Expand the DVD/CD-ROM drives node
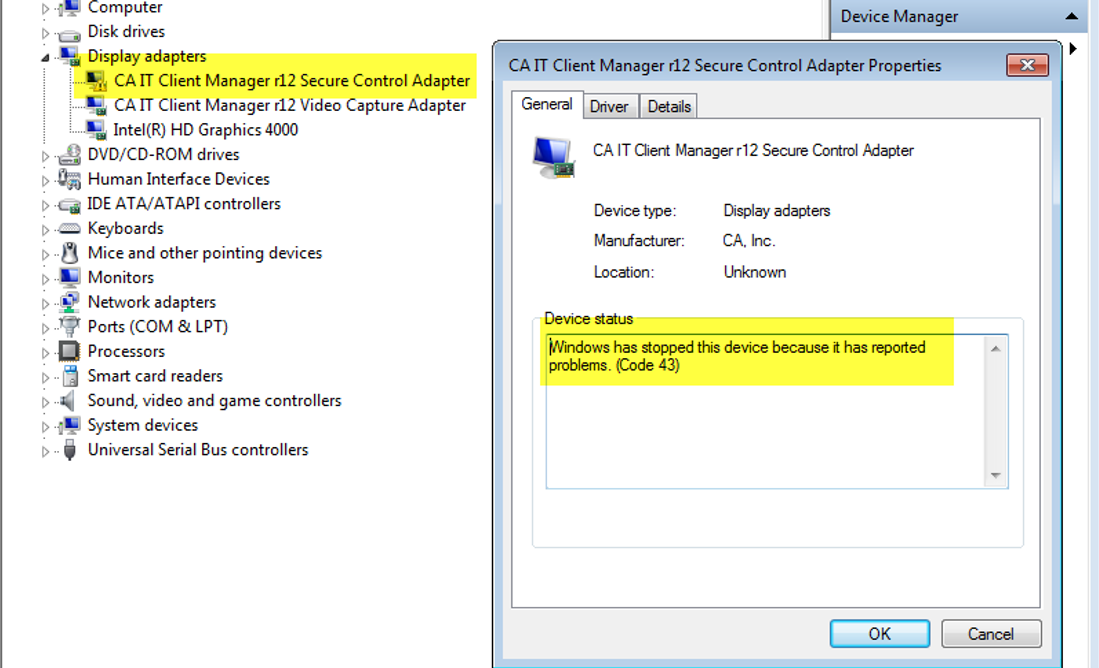The image size is (1099, 668). (46, 156)
